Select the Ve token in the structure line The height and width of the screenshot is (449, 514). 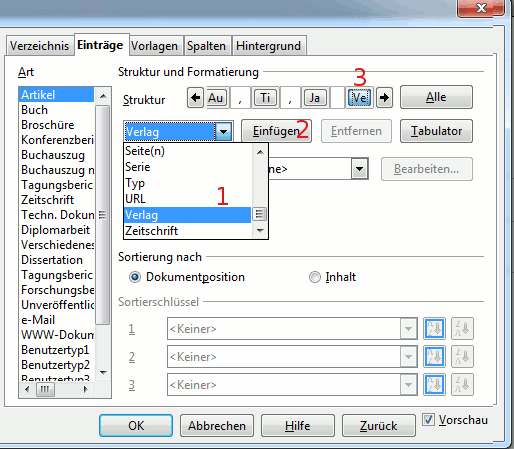coord(360,98)
